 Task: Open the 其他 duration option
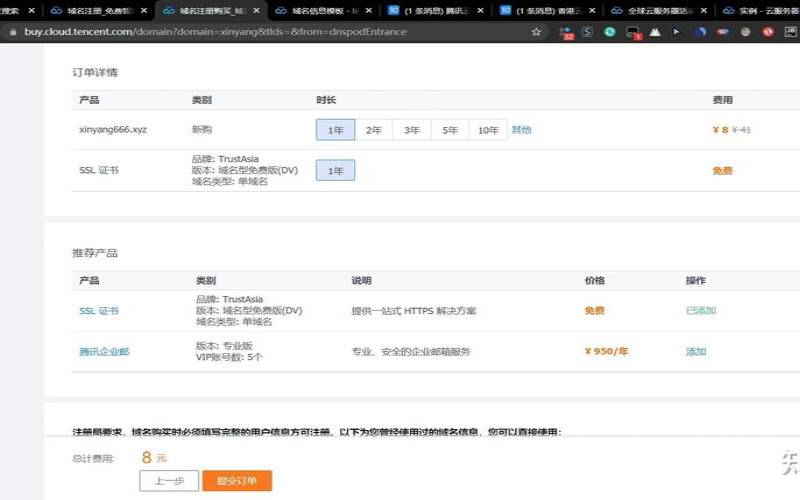521,130
